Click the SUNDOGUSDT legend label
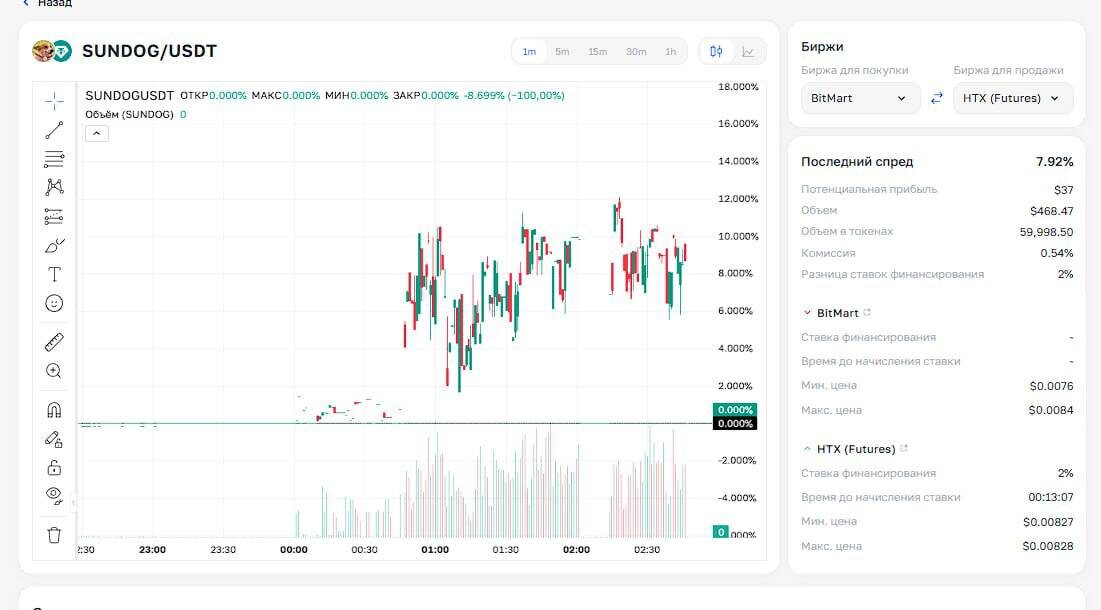Image resolution: width=1101 pixels, height=610 pixels. pos(129,95)
